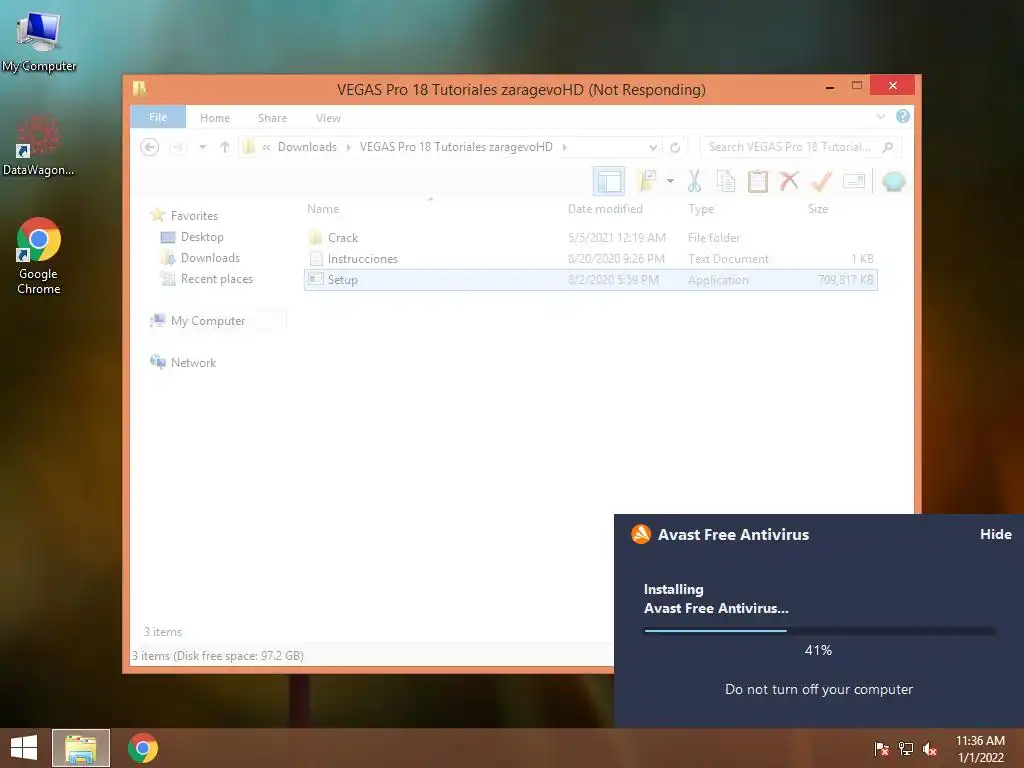The height and width of the screenshot is (768, 1024).
Task: Expand the chevron after VEGAS Pro breadcrumb
Action: 565,147
